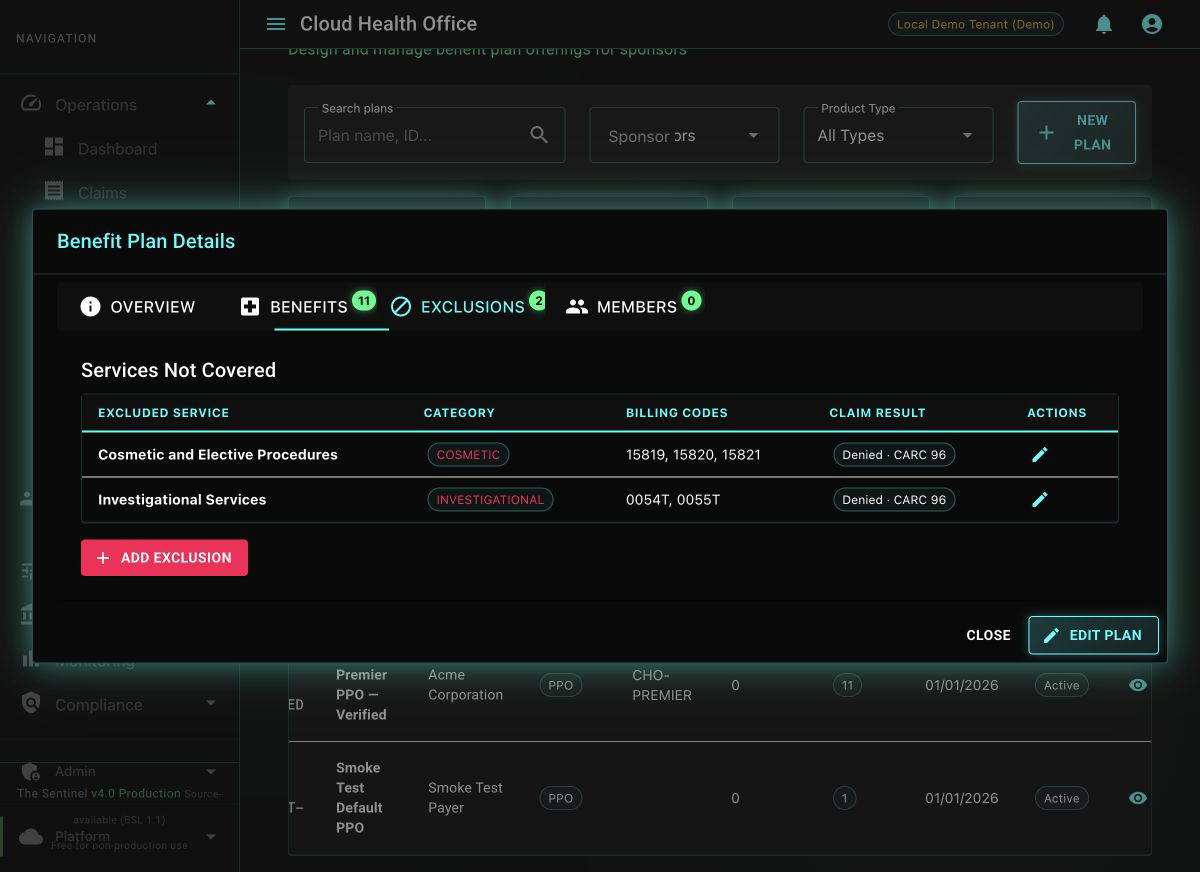Click billing codes 0054T, 0055T

coord(673,500)
